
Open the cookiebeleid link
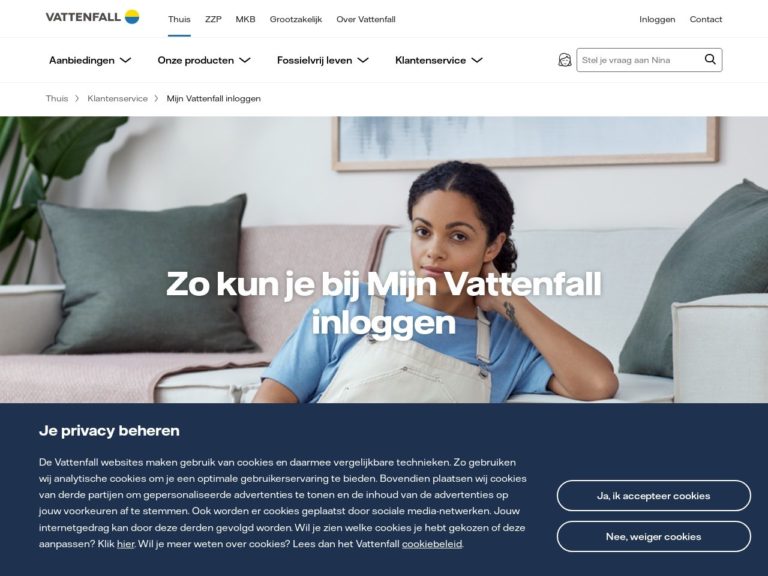tap(432, 544)
